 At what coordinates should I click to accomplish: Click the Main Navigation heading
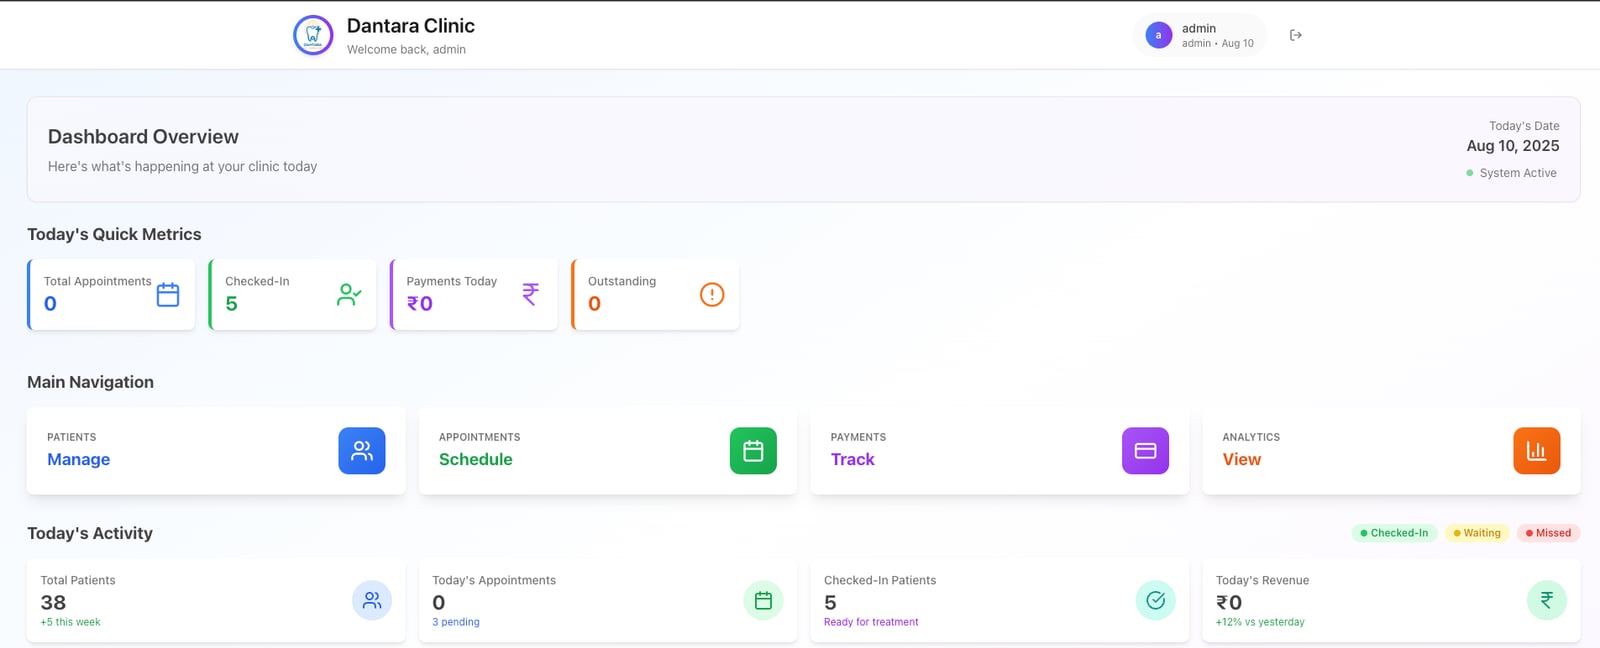90,382
